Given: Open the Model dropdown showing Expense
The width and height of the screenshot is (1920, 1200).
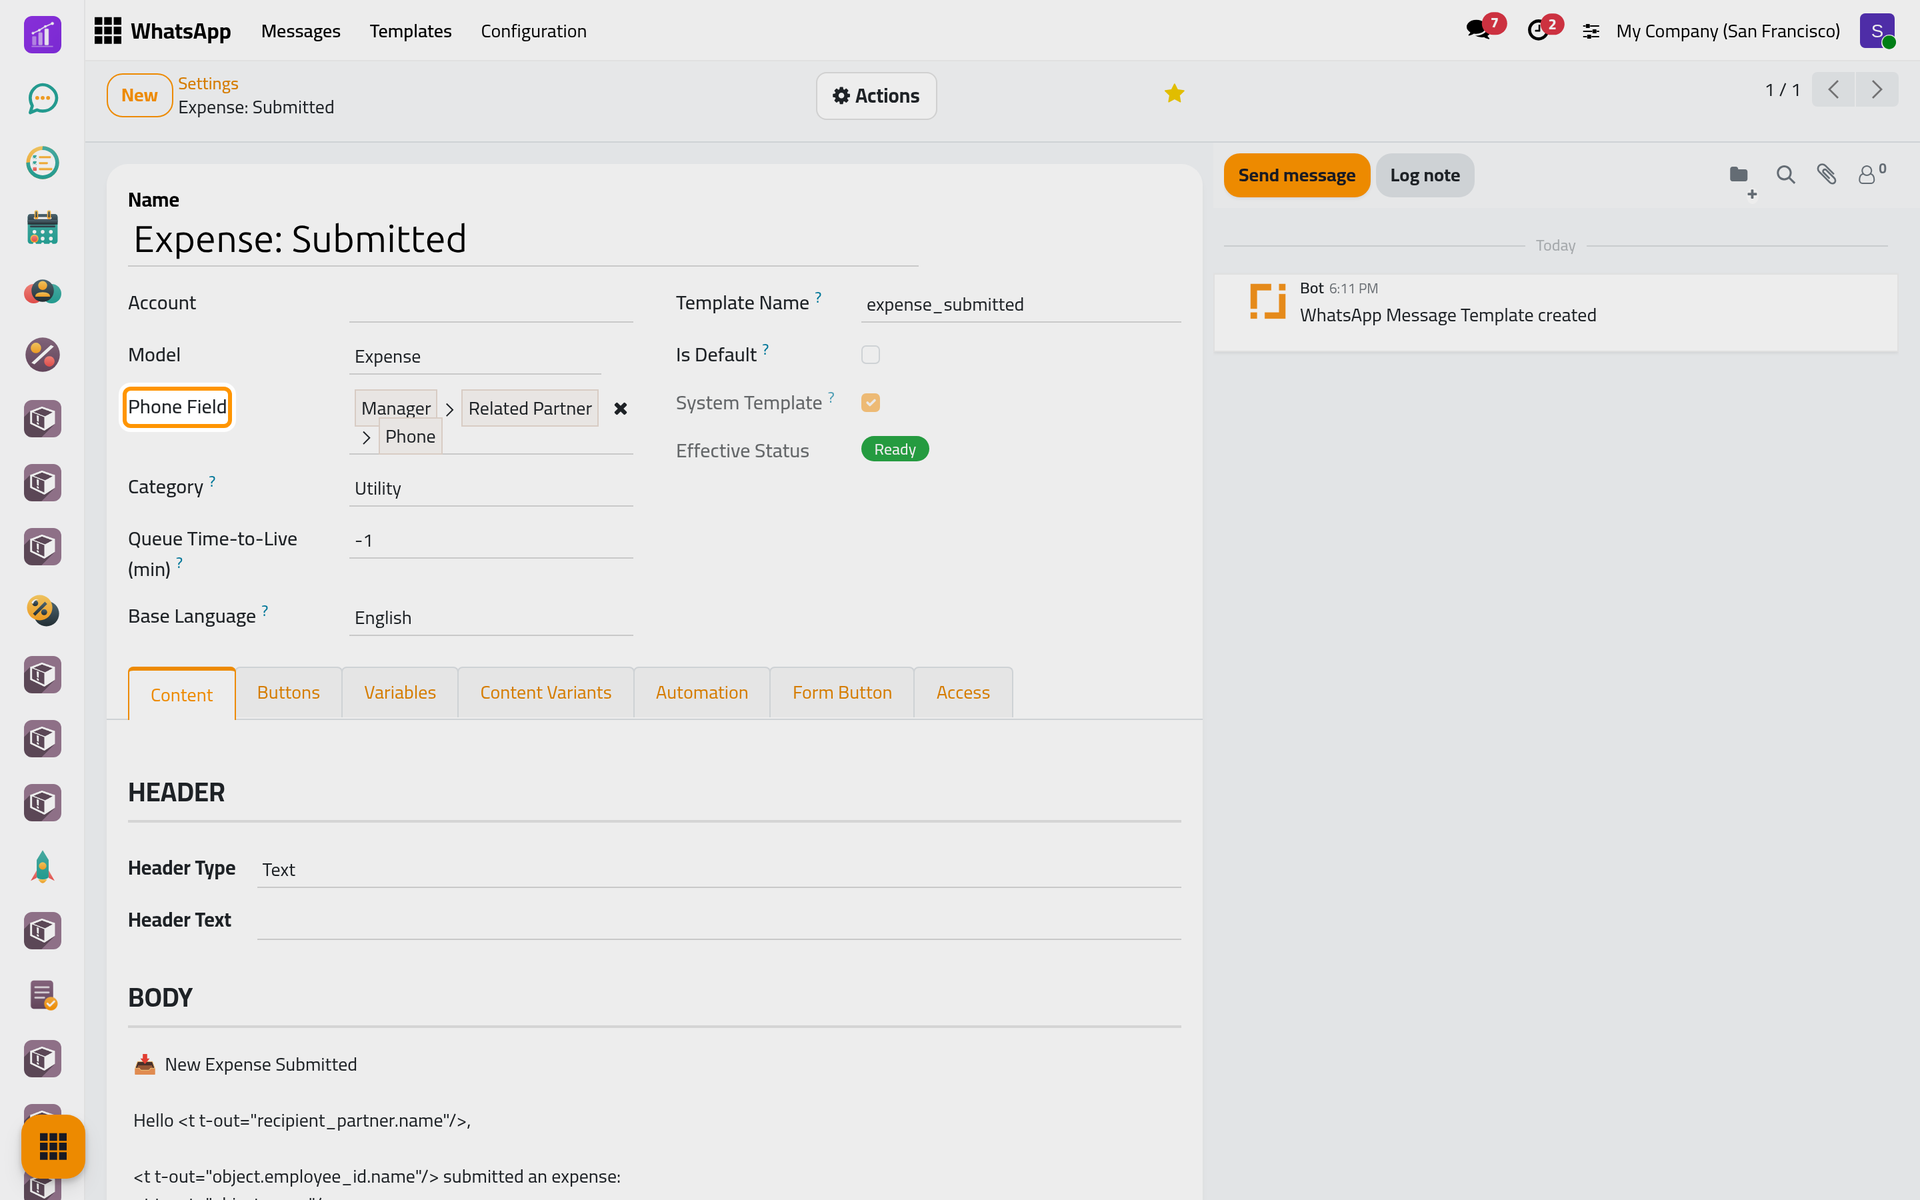Looking at the screenshot, I should click(x=475, y=356).
